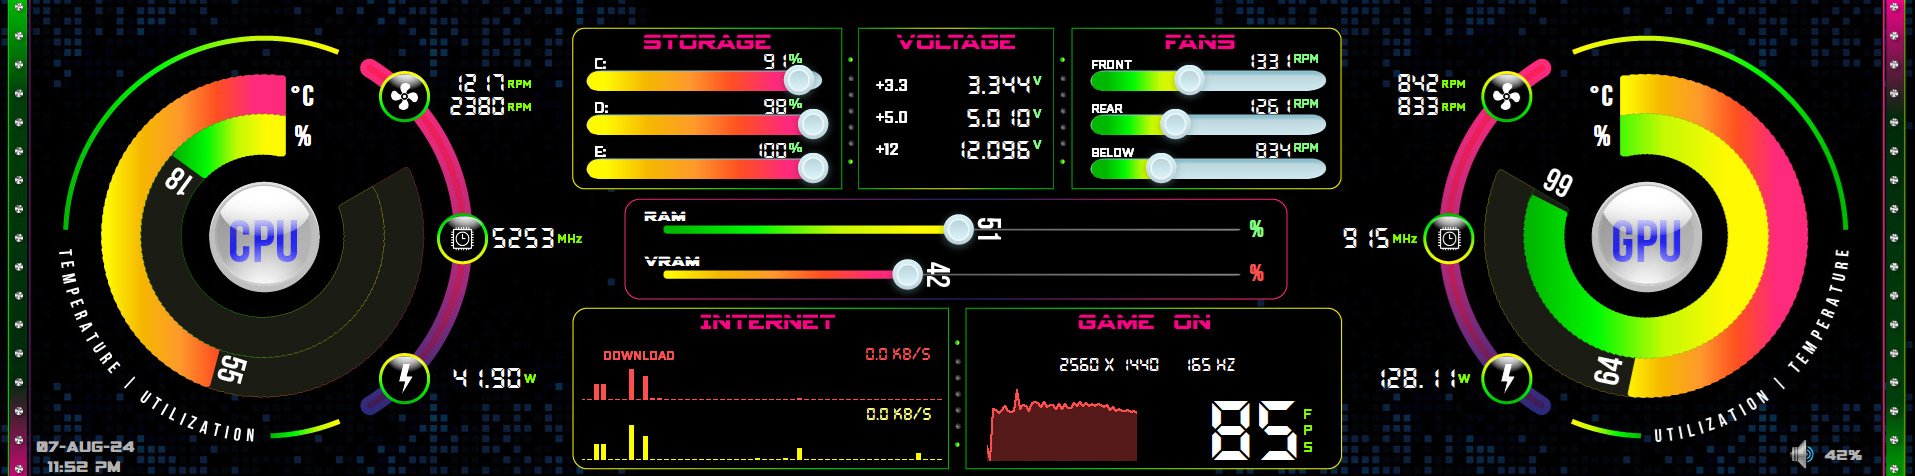Screen dimensions: 1915x476
Task: Click the CPU clock chip icon
Action: [463, 239]
